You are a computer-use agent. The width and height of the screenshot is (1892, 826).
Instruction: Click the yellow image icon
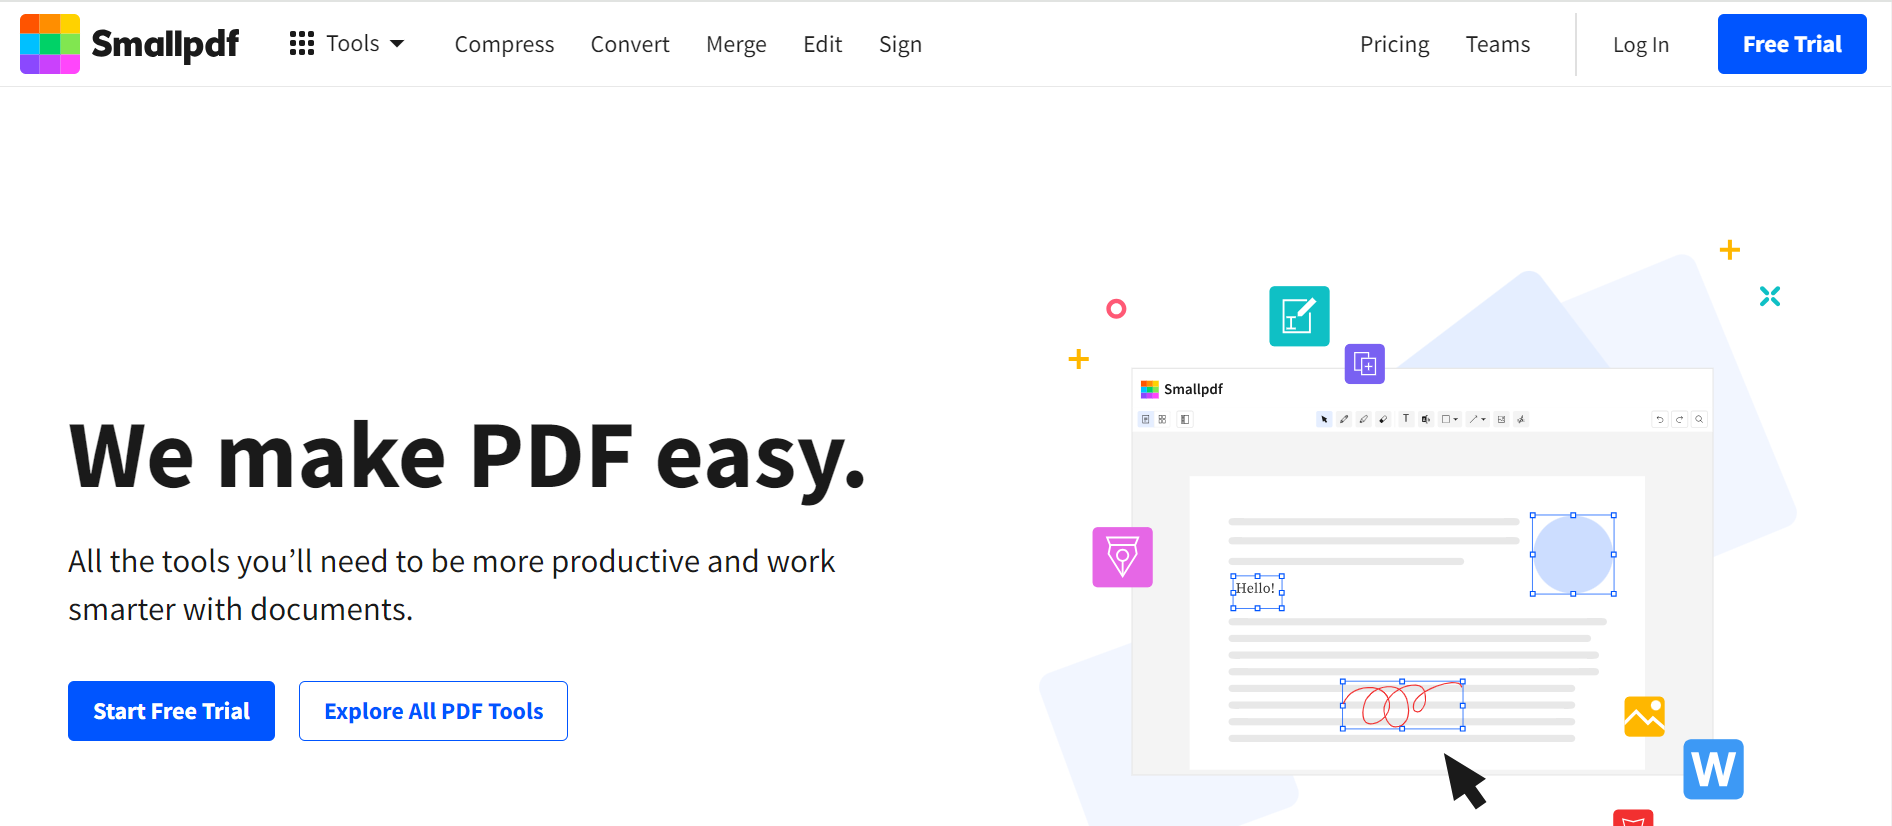(1644, 716)
